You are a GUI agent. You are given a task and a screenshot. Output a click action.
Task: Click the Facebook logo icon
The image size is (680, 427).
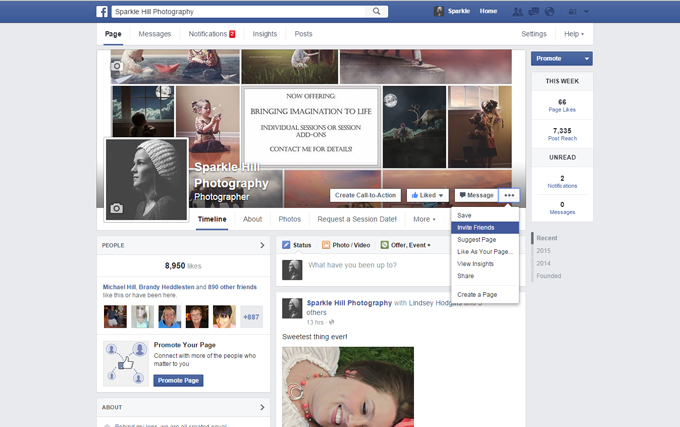tap(102, 12)
